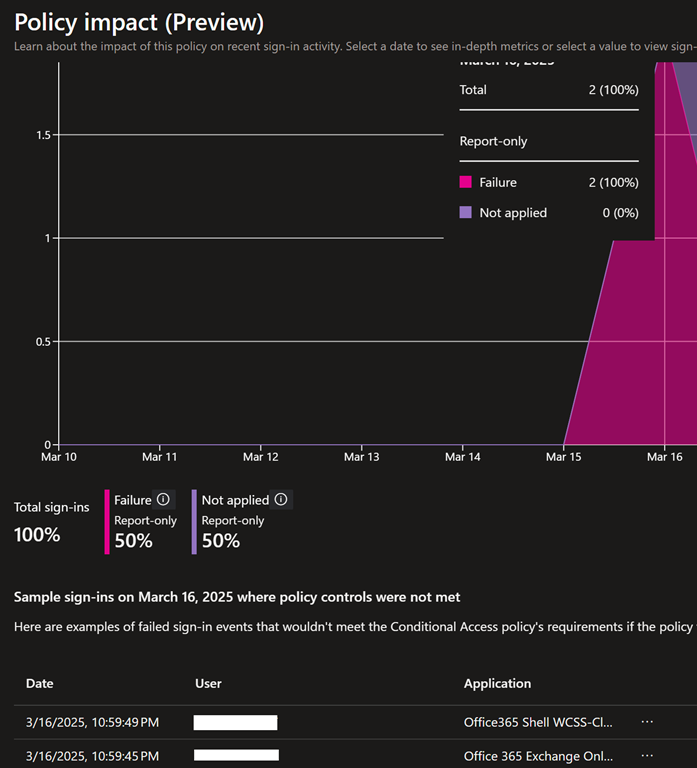
Task: Sort by the Date column header
Action: (x=40, y=683)
